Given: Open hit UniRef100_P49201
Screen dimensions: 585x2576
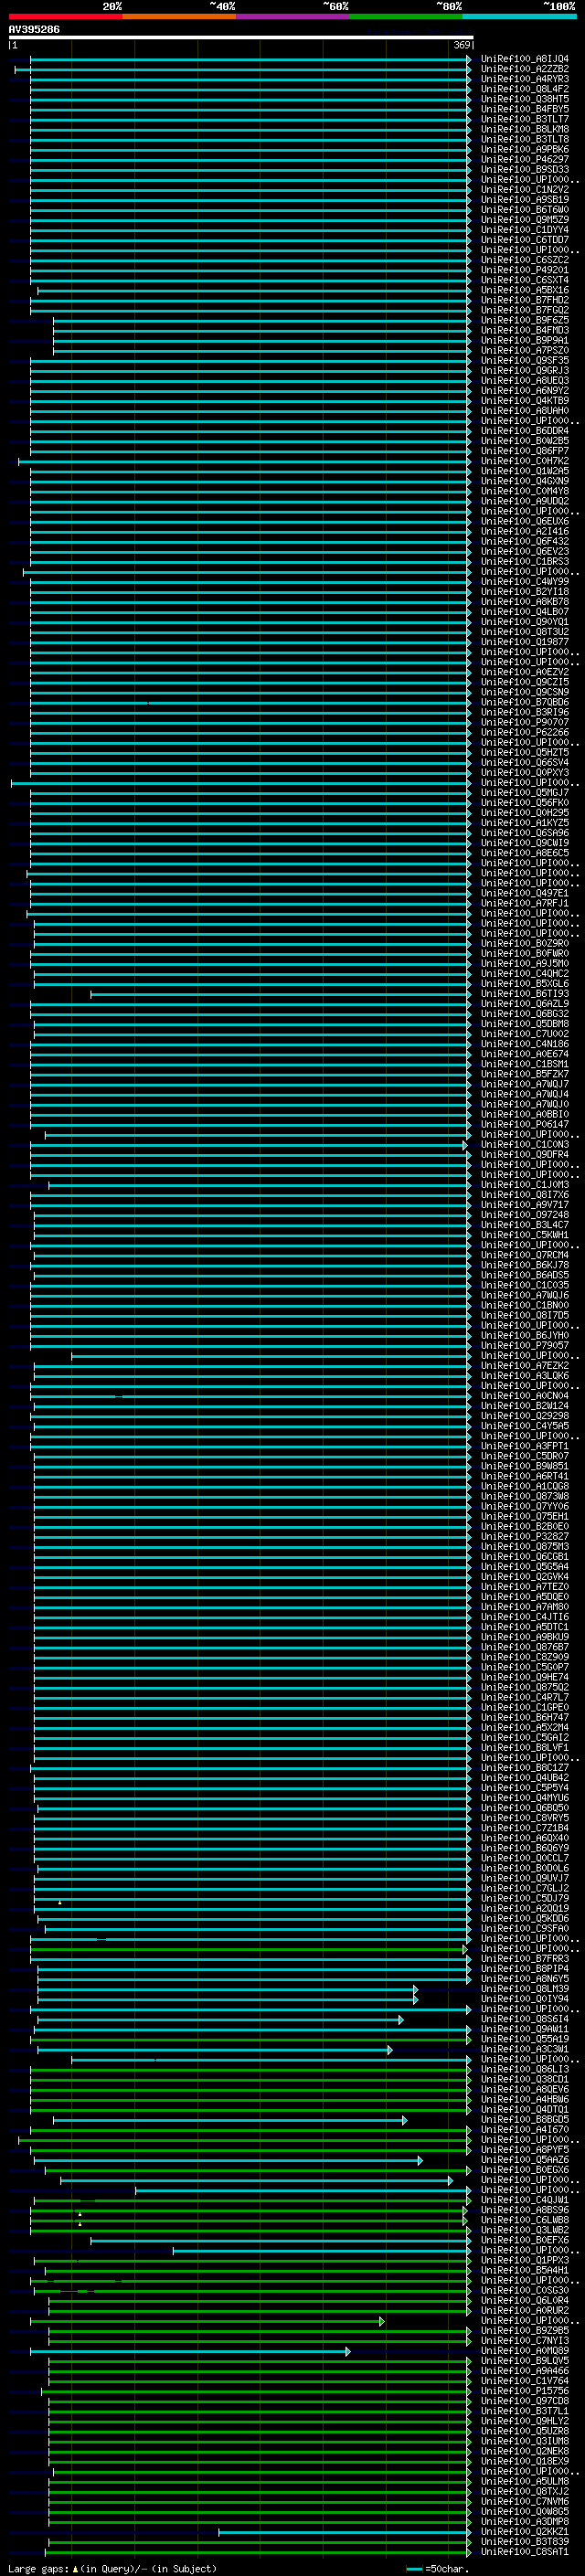Looking at the screenshot, I should tap(525, 270).
